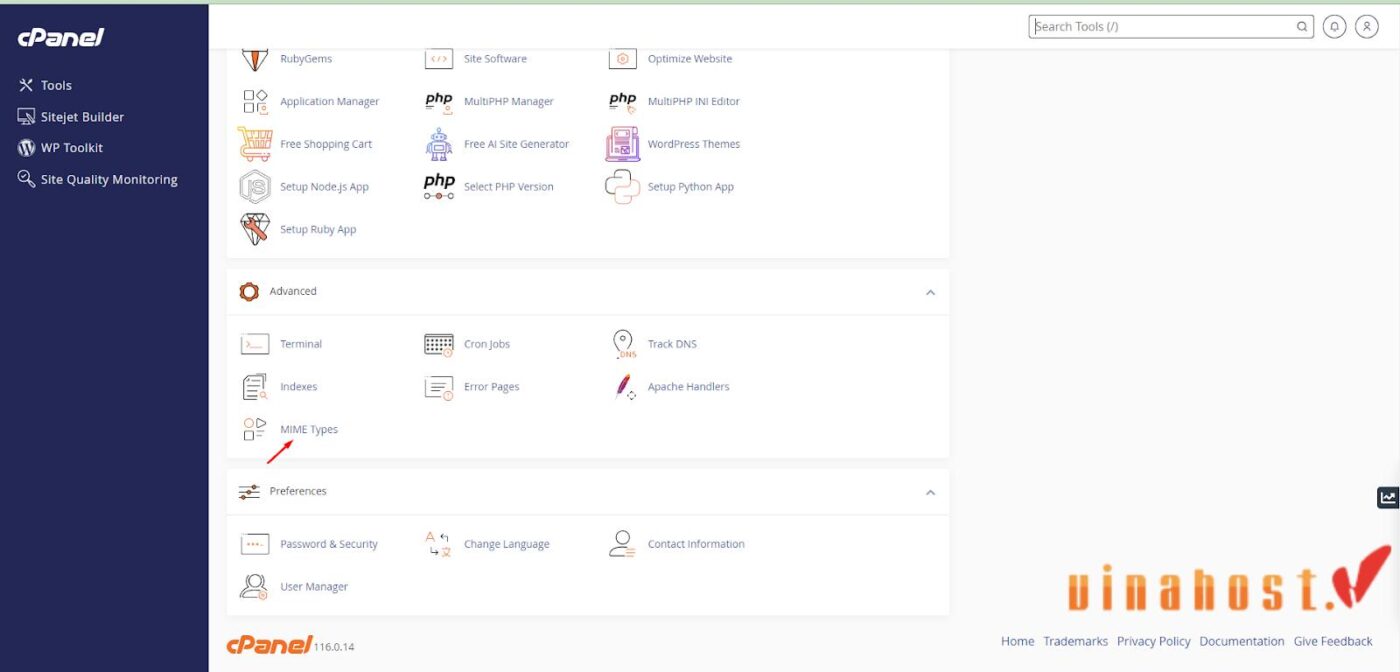Image resolution: width=1400 pixels, height=672 pixels.
Task: Click the Select PHP Version link
Action: click(508, 187)
